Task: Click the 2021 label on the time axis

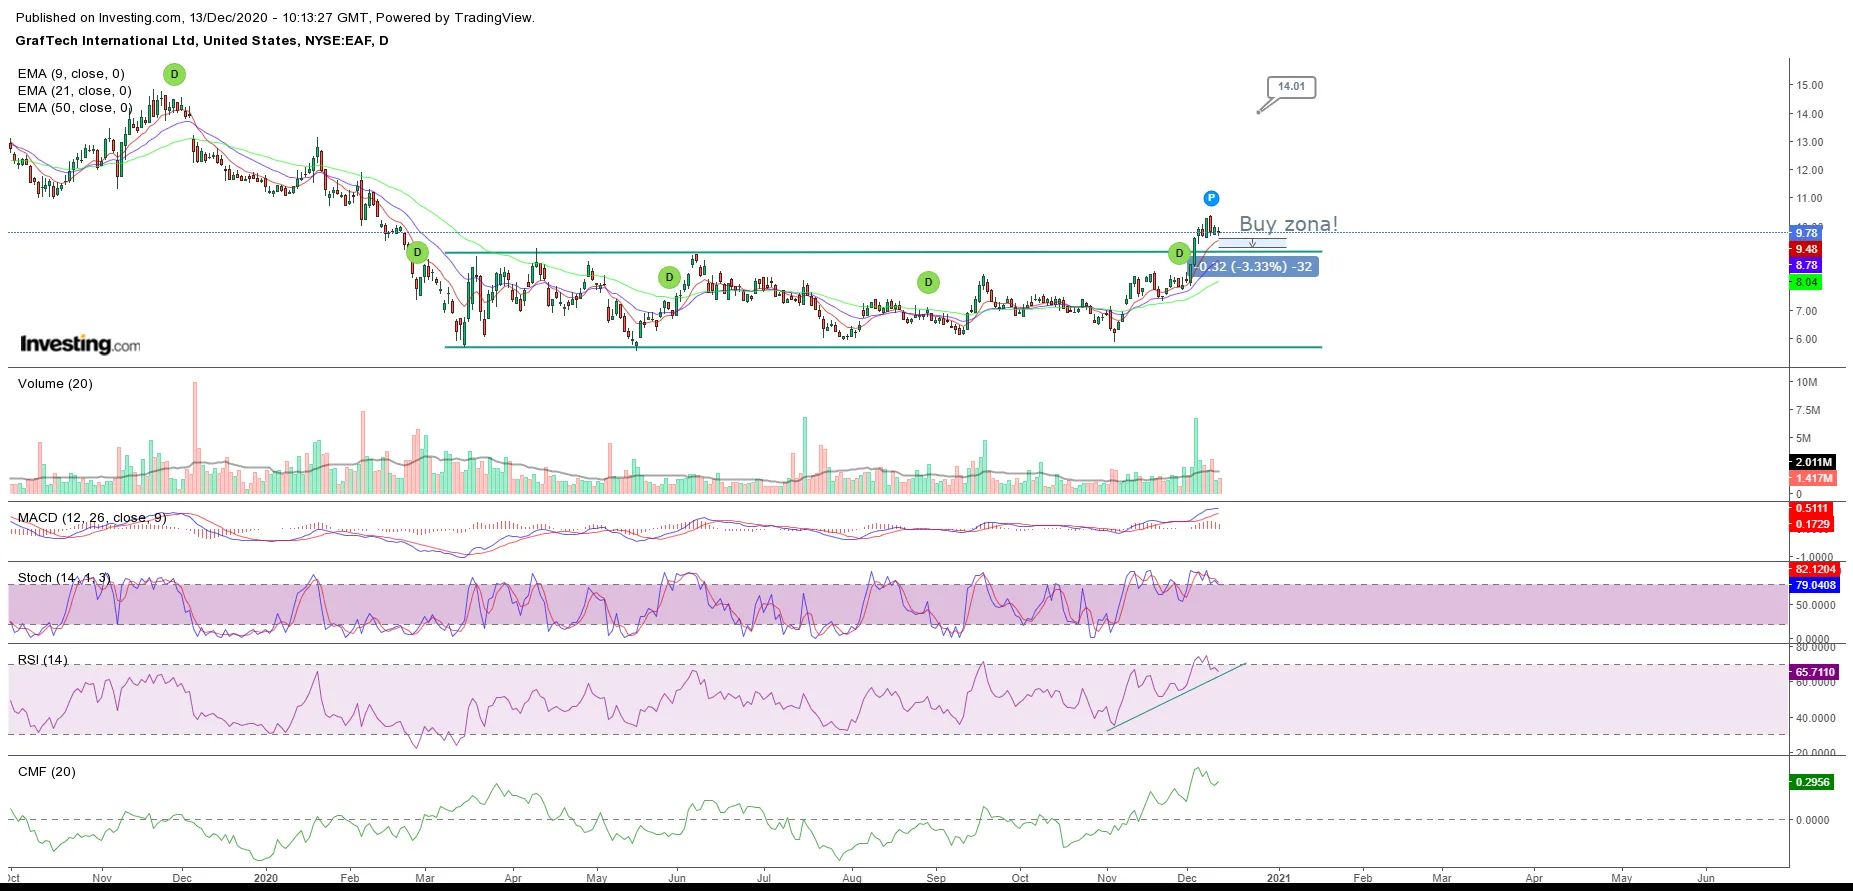Action: pyautogui.click(x=1278, y=878)
